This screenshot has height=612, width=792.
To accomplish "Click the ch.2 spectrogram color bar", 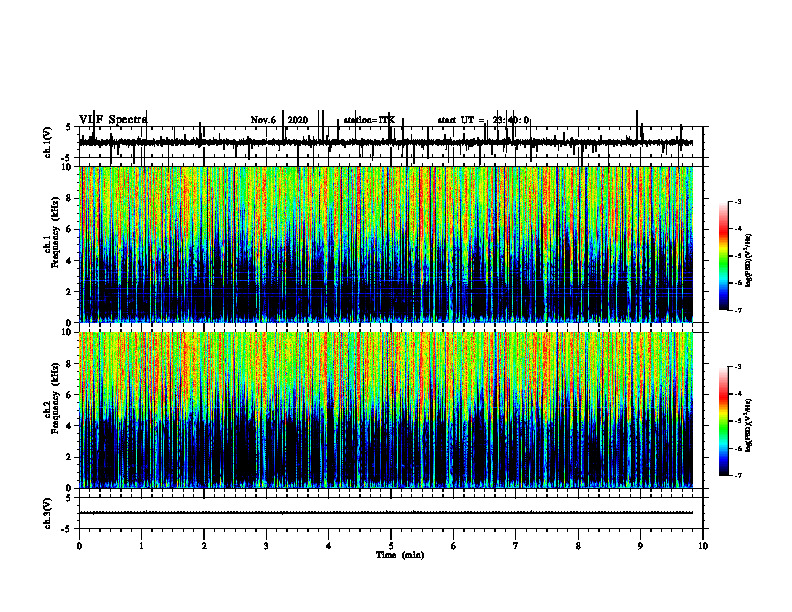I will coord(724,421).
